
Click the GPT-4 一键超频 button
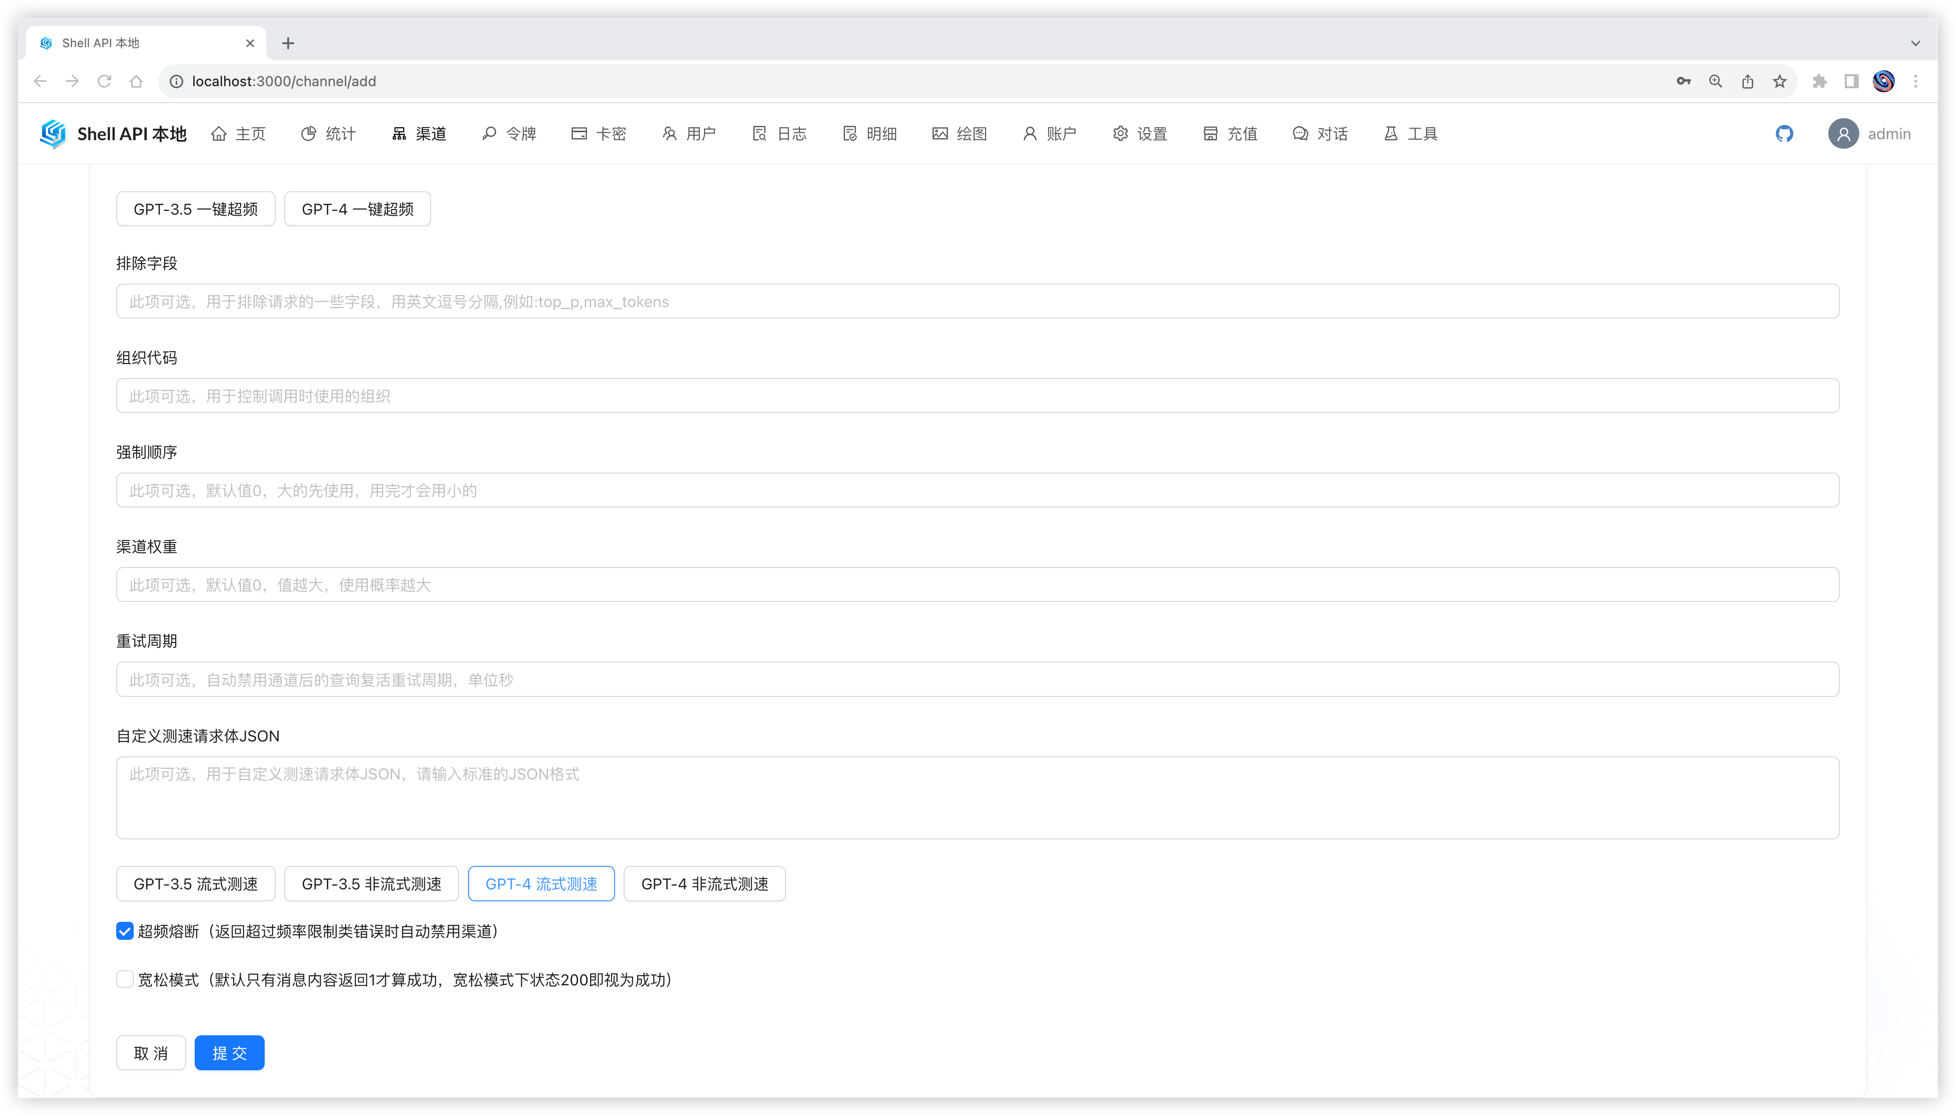(357, 209)
